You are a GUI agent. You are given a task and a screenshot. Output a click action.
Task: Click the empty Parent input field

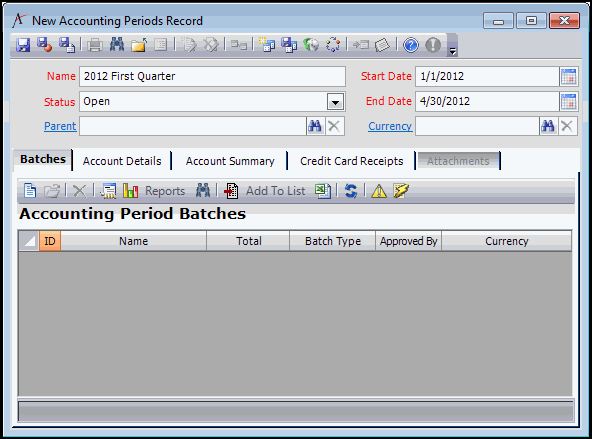pyautogui.click(x=193, y=126)
